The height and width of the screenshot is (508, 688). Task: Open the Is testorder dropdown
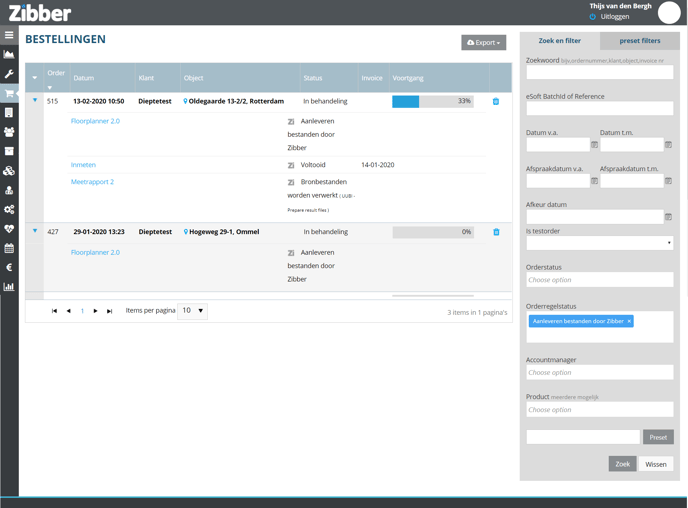click(x=599, y=243)
